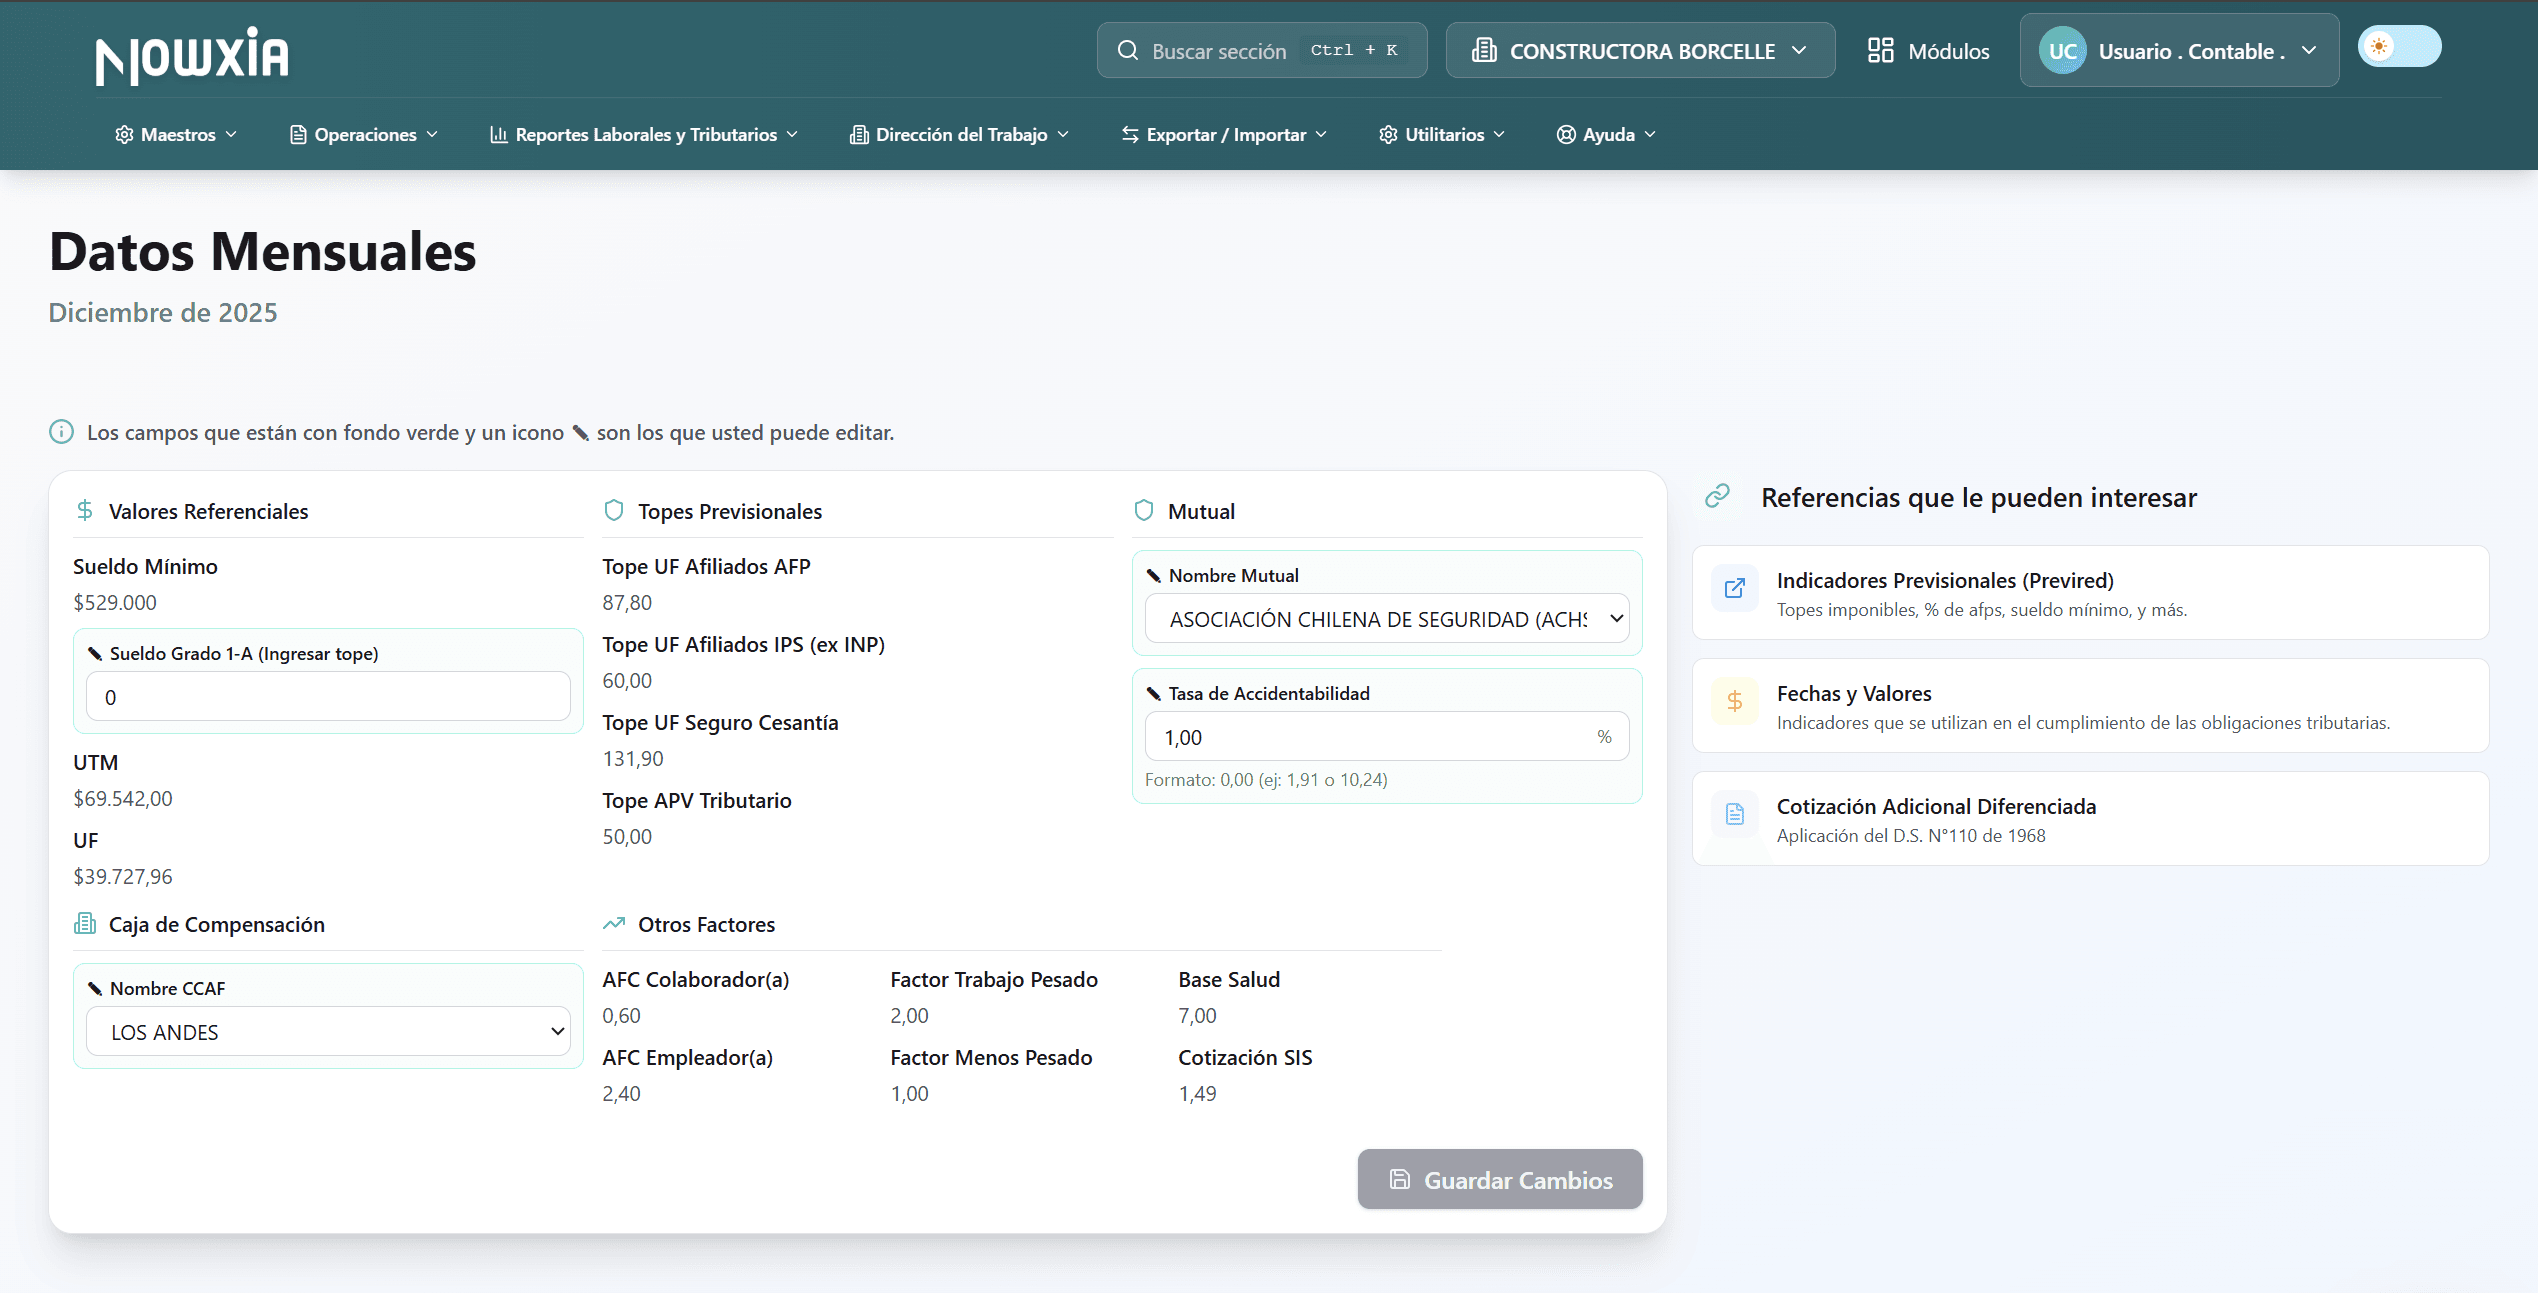Click the dollar icon of Valores Referenciales

85,510
